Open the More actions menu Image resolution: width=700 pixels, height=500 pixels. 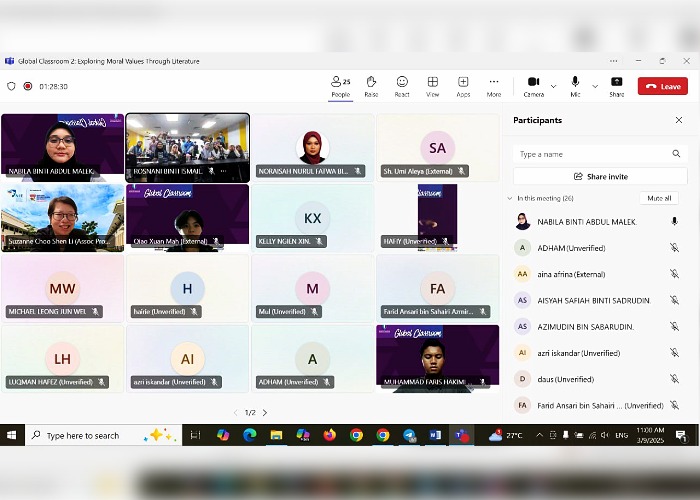[x=494, y=86]
